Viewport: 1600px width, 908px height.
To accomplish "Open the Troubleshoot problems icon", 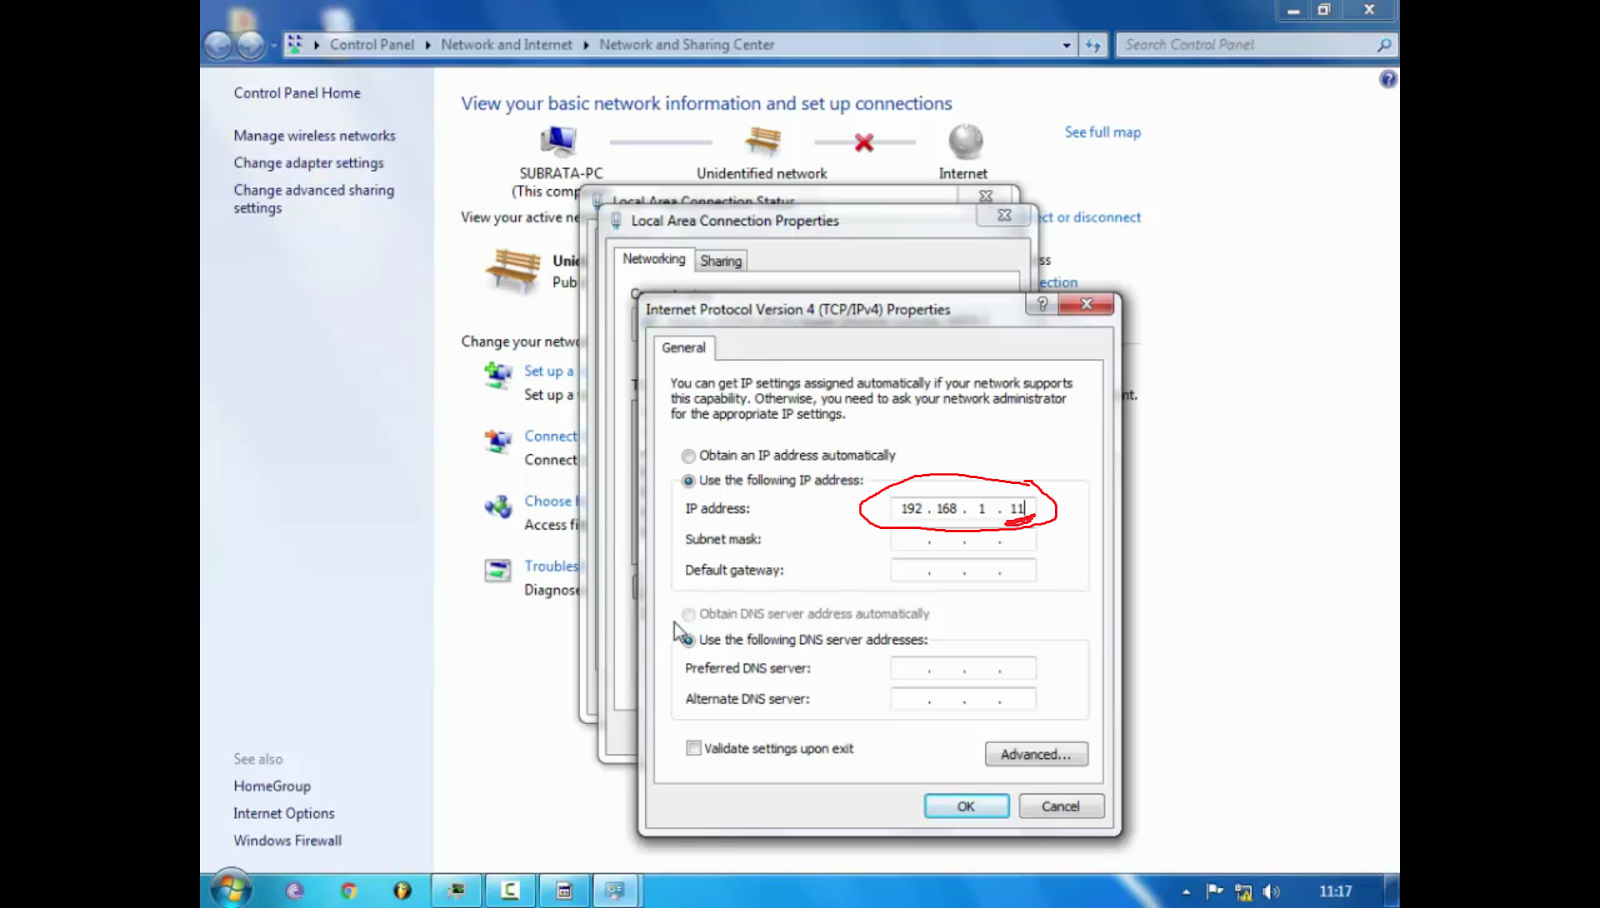I will [498, 570].
